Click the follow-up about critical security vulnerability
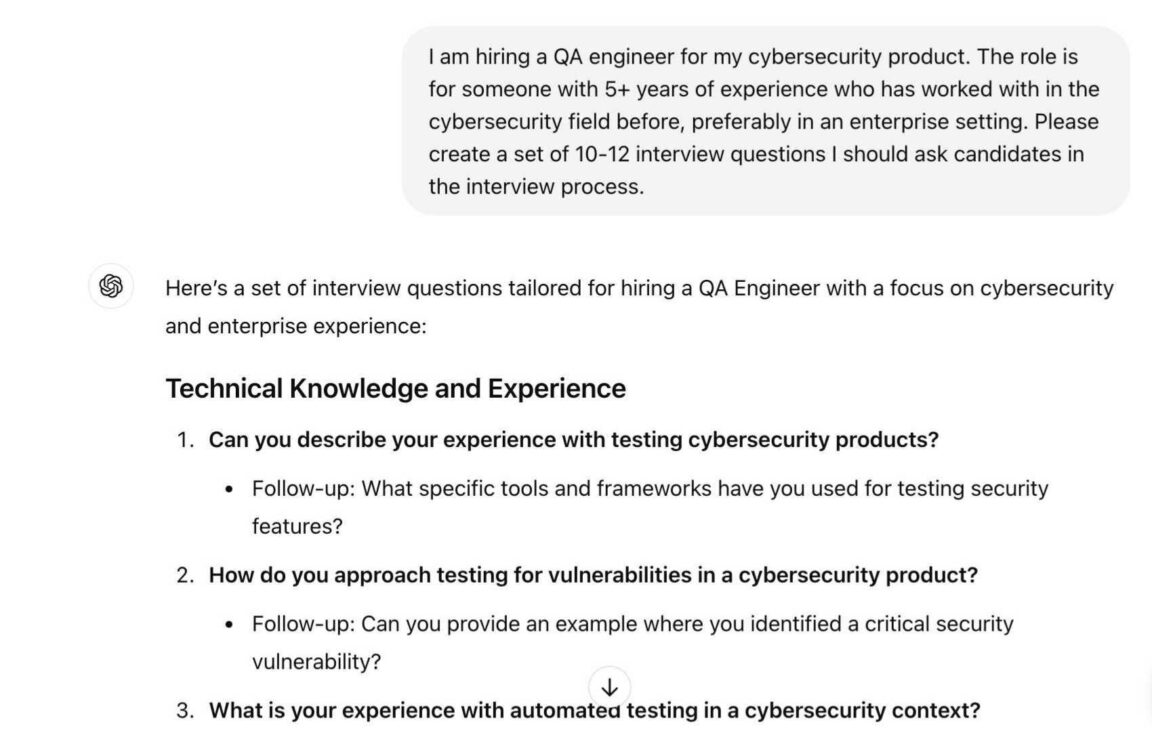1152x733 pixels. tap(630, 623)
